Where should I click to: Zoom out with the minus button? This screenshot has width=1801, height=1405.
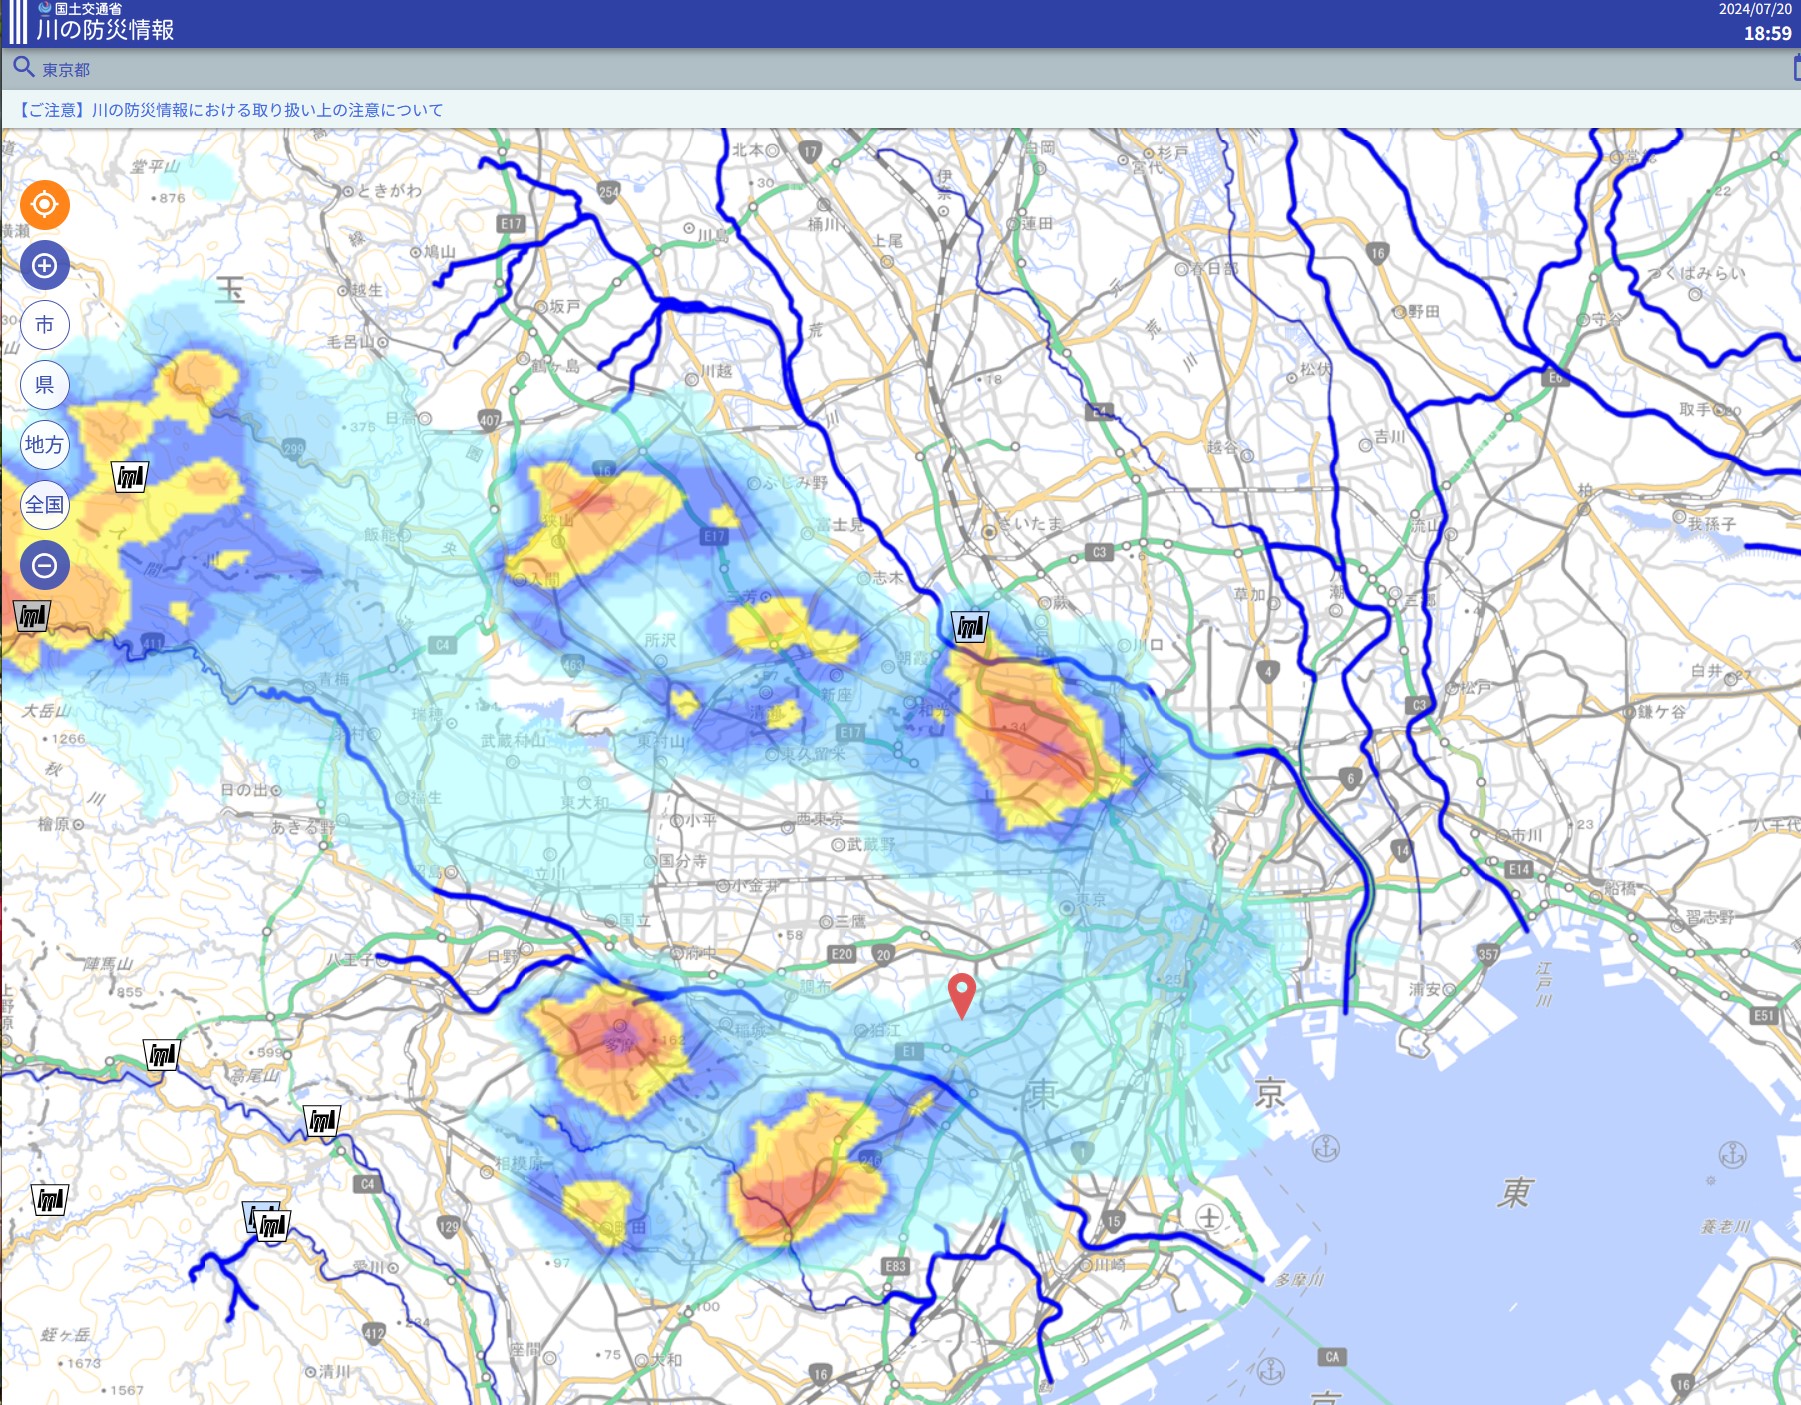point(45,565)
